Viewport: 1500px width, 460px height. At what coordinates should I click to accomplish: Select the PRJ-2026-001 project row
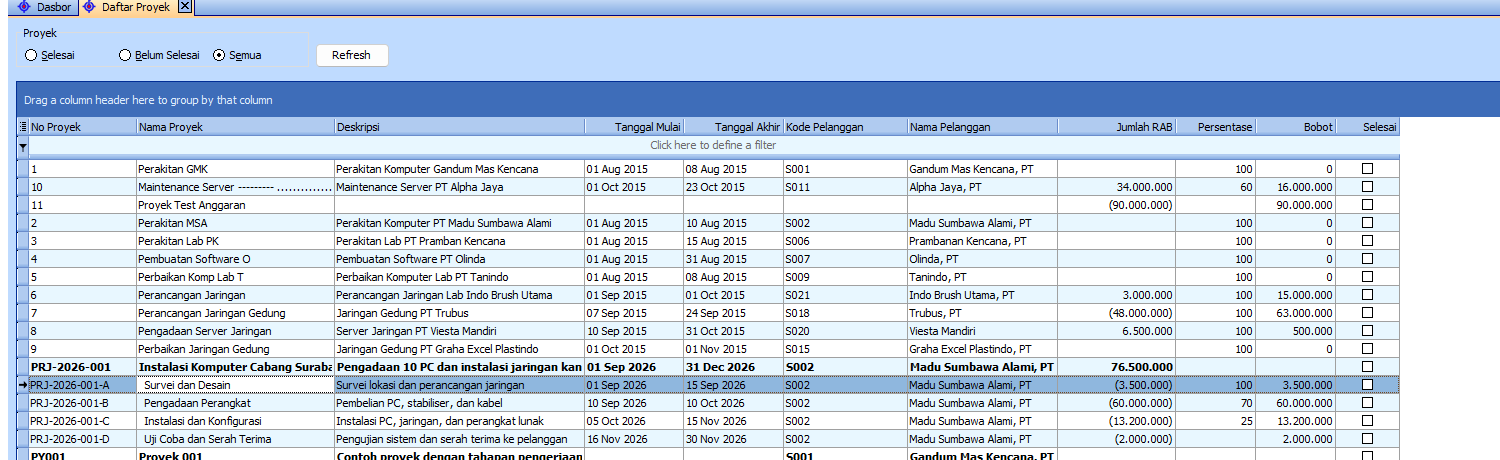tap(708, 367)
